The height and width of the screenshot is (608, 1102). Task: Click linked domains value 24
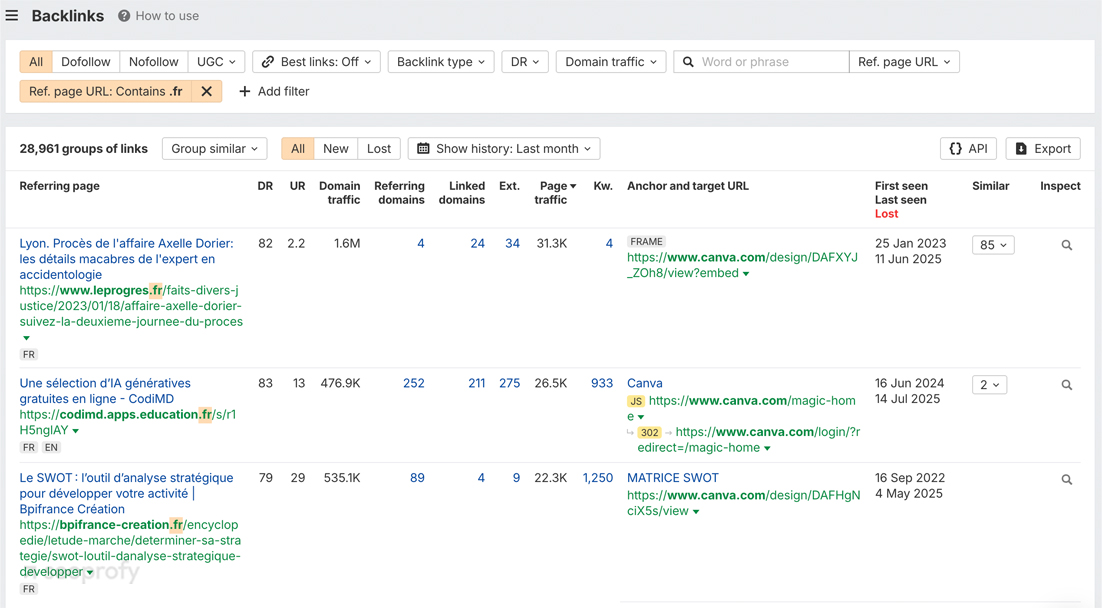(x=478, y=243)
